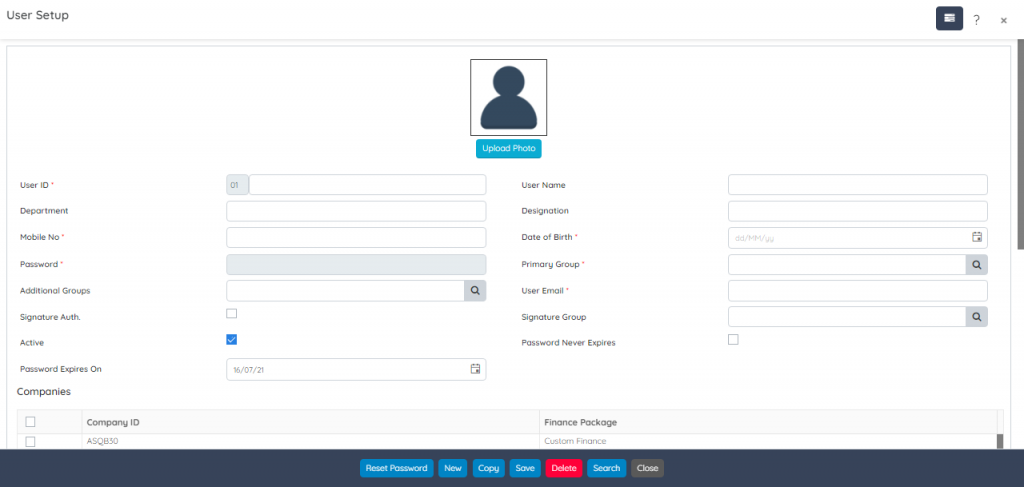Click the list view icon in header
Image resolution: width=1024 pixels, height=487 pixels.
click(949, 18)
